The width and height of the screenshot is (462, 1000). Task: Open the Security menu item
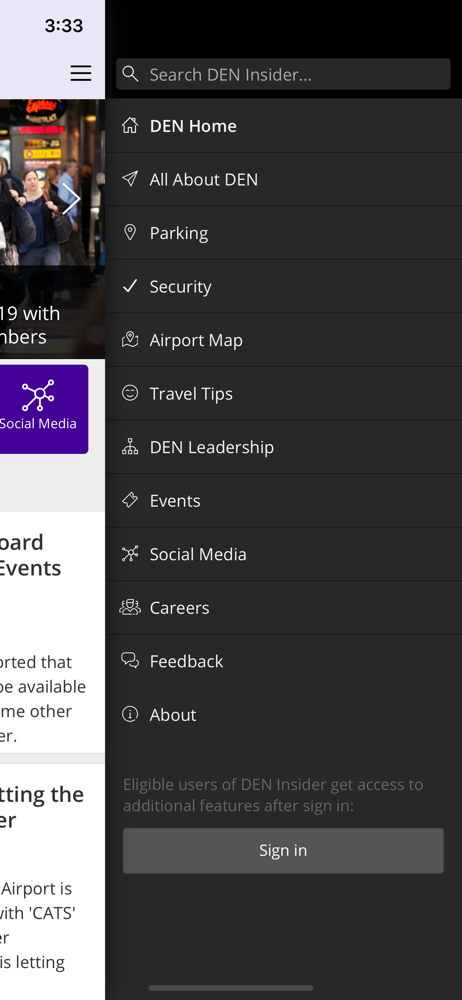point(283,286)
